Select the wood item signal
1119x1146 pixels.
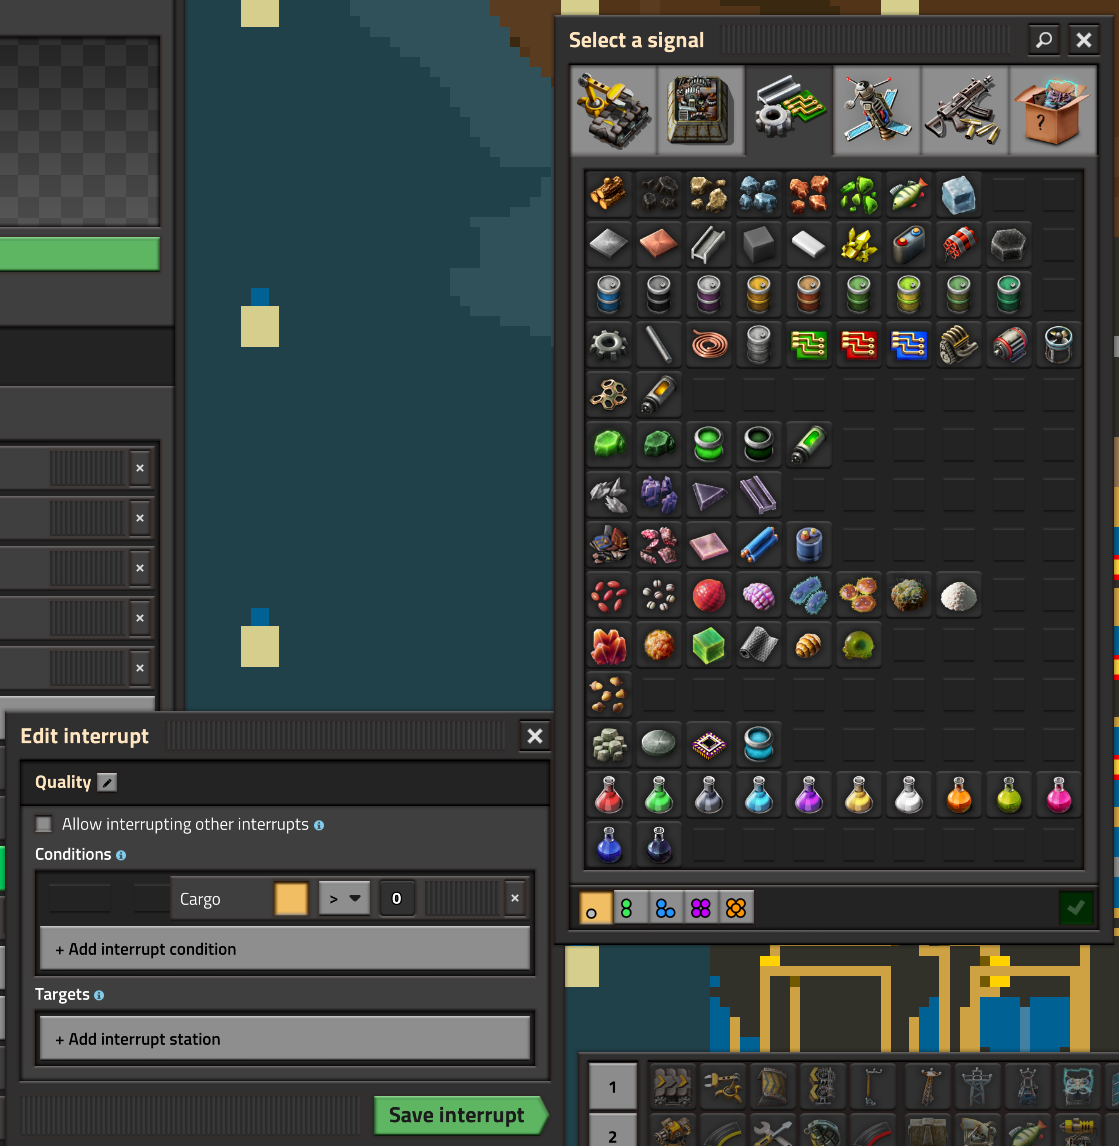coord(609,194)
